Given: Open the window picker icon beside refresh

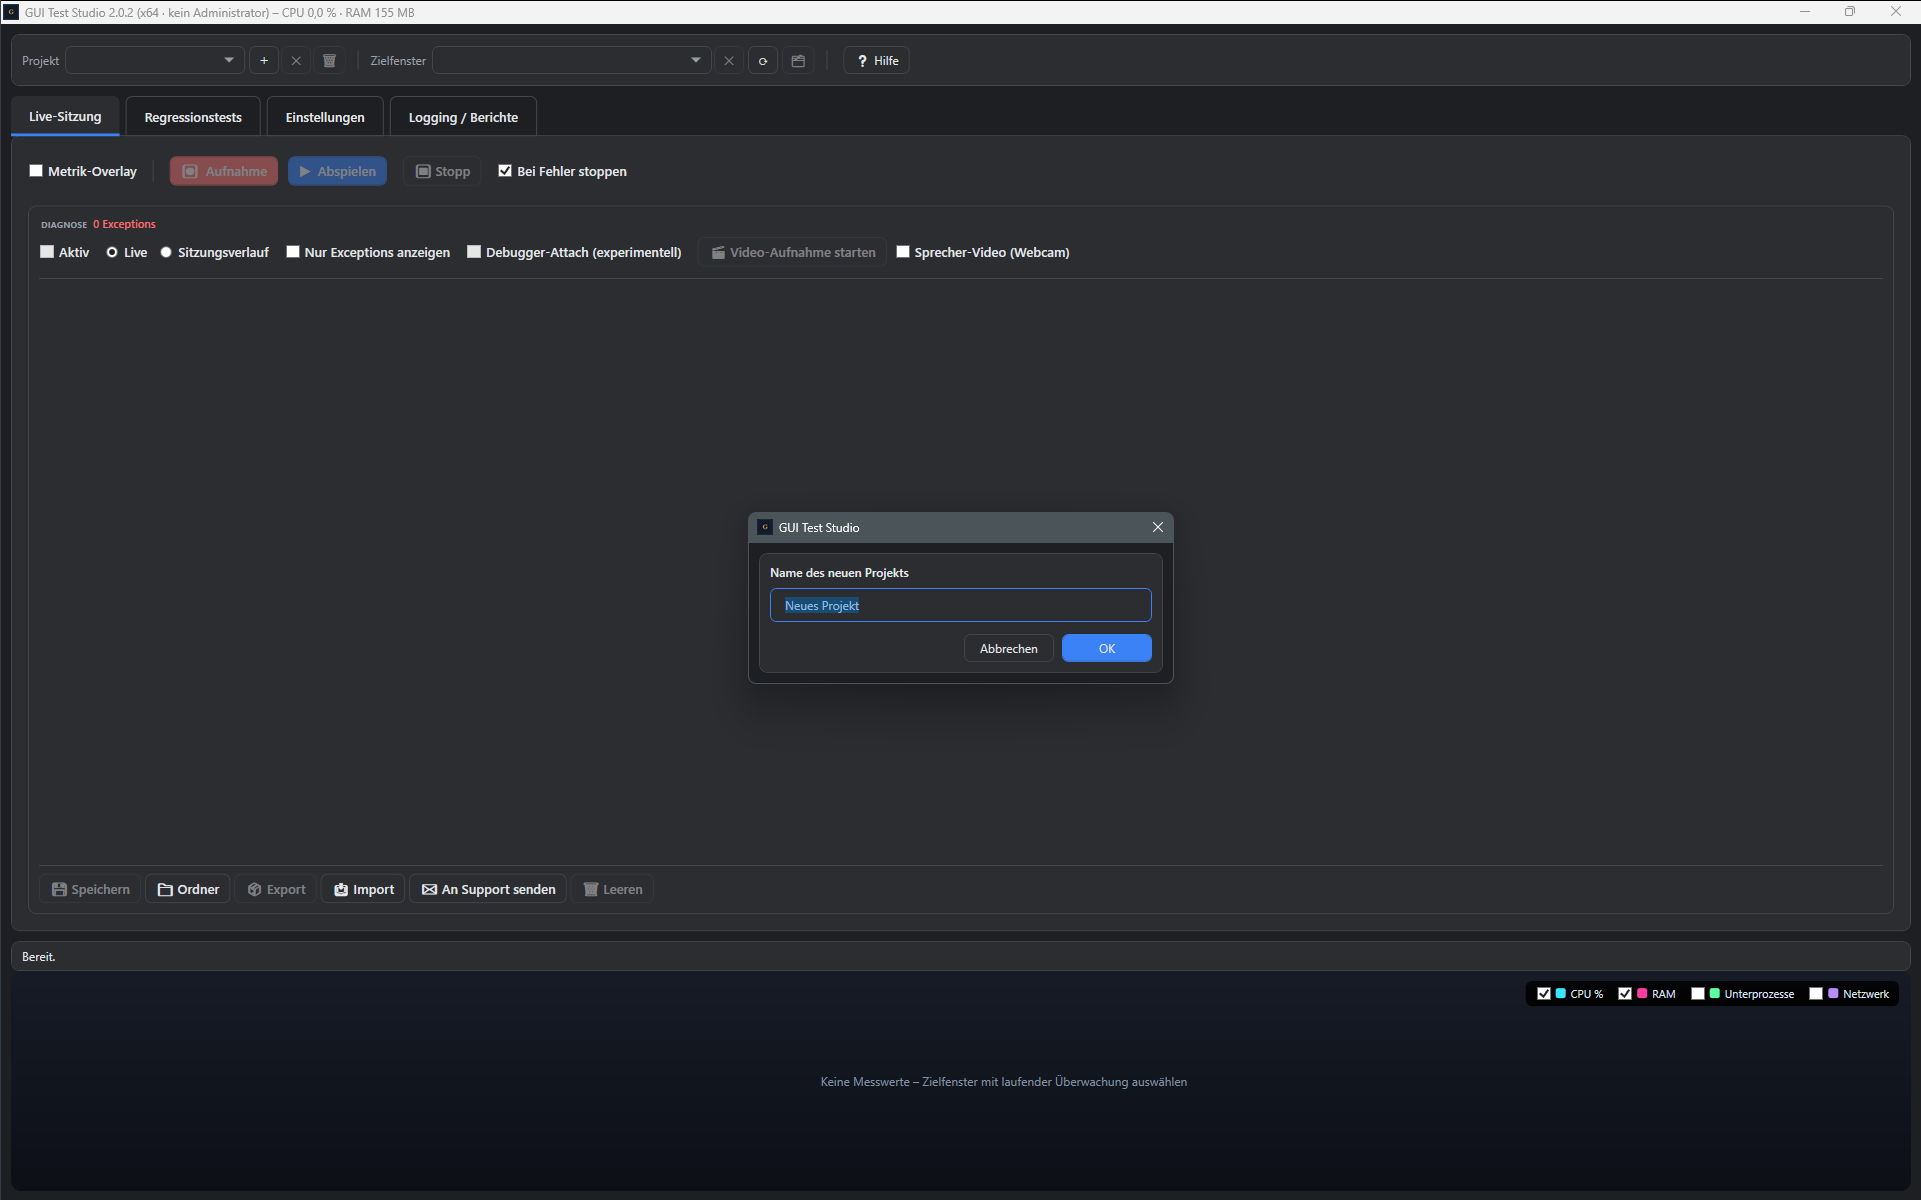Looking at the screenshot, I should tap(798, 61).
